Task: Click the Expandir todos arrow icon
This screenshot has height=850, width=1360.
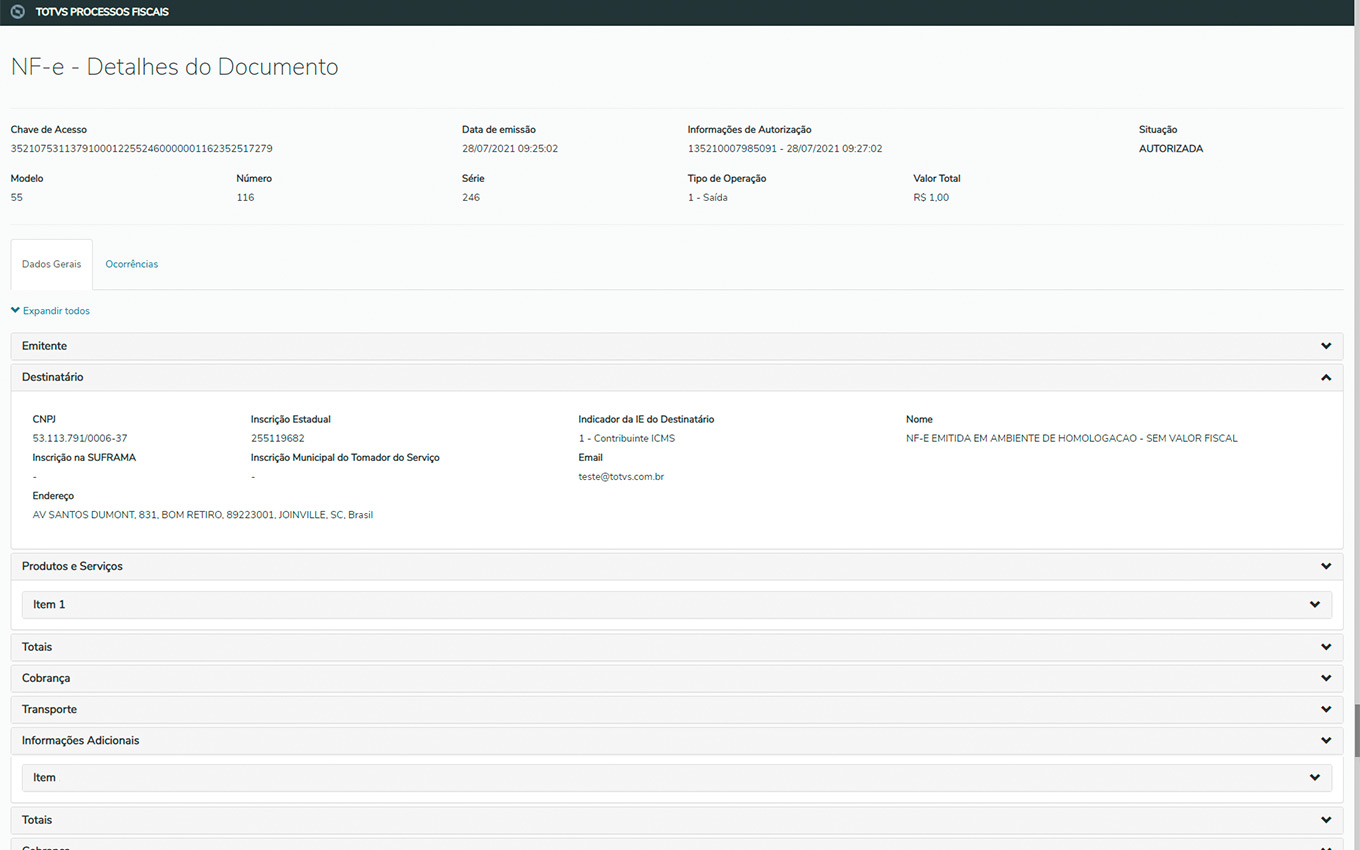Action: (x=15, y=311)
